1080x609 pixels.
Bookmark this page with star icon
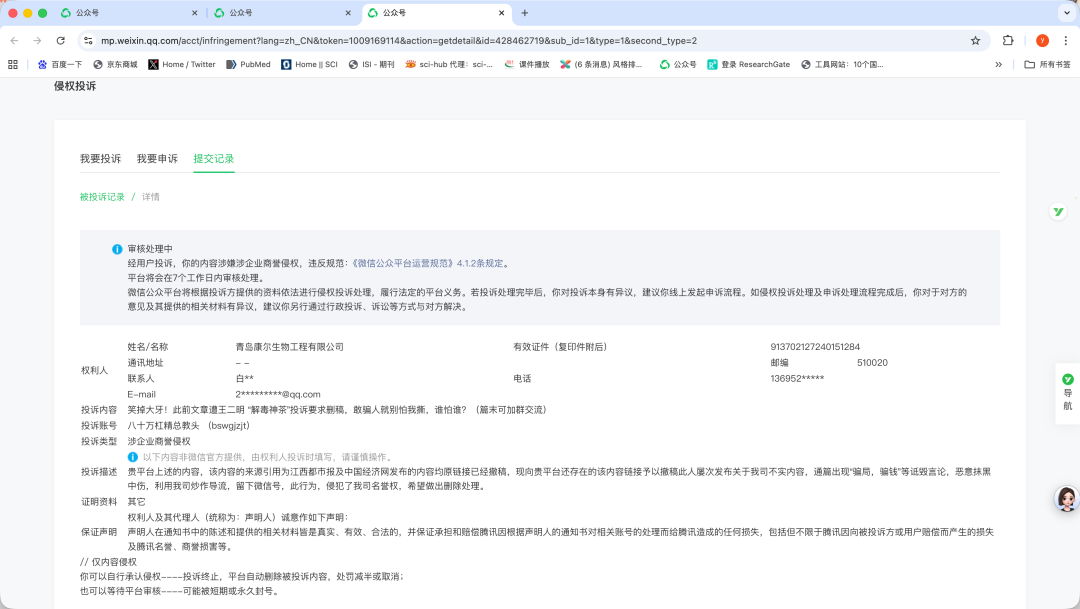975,41
